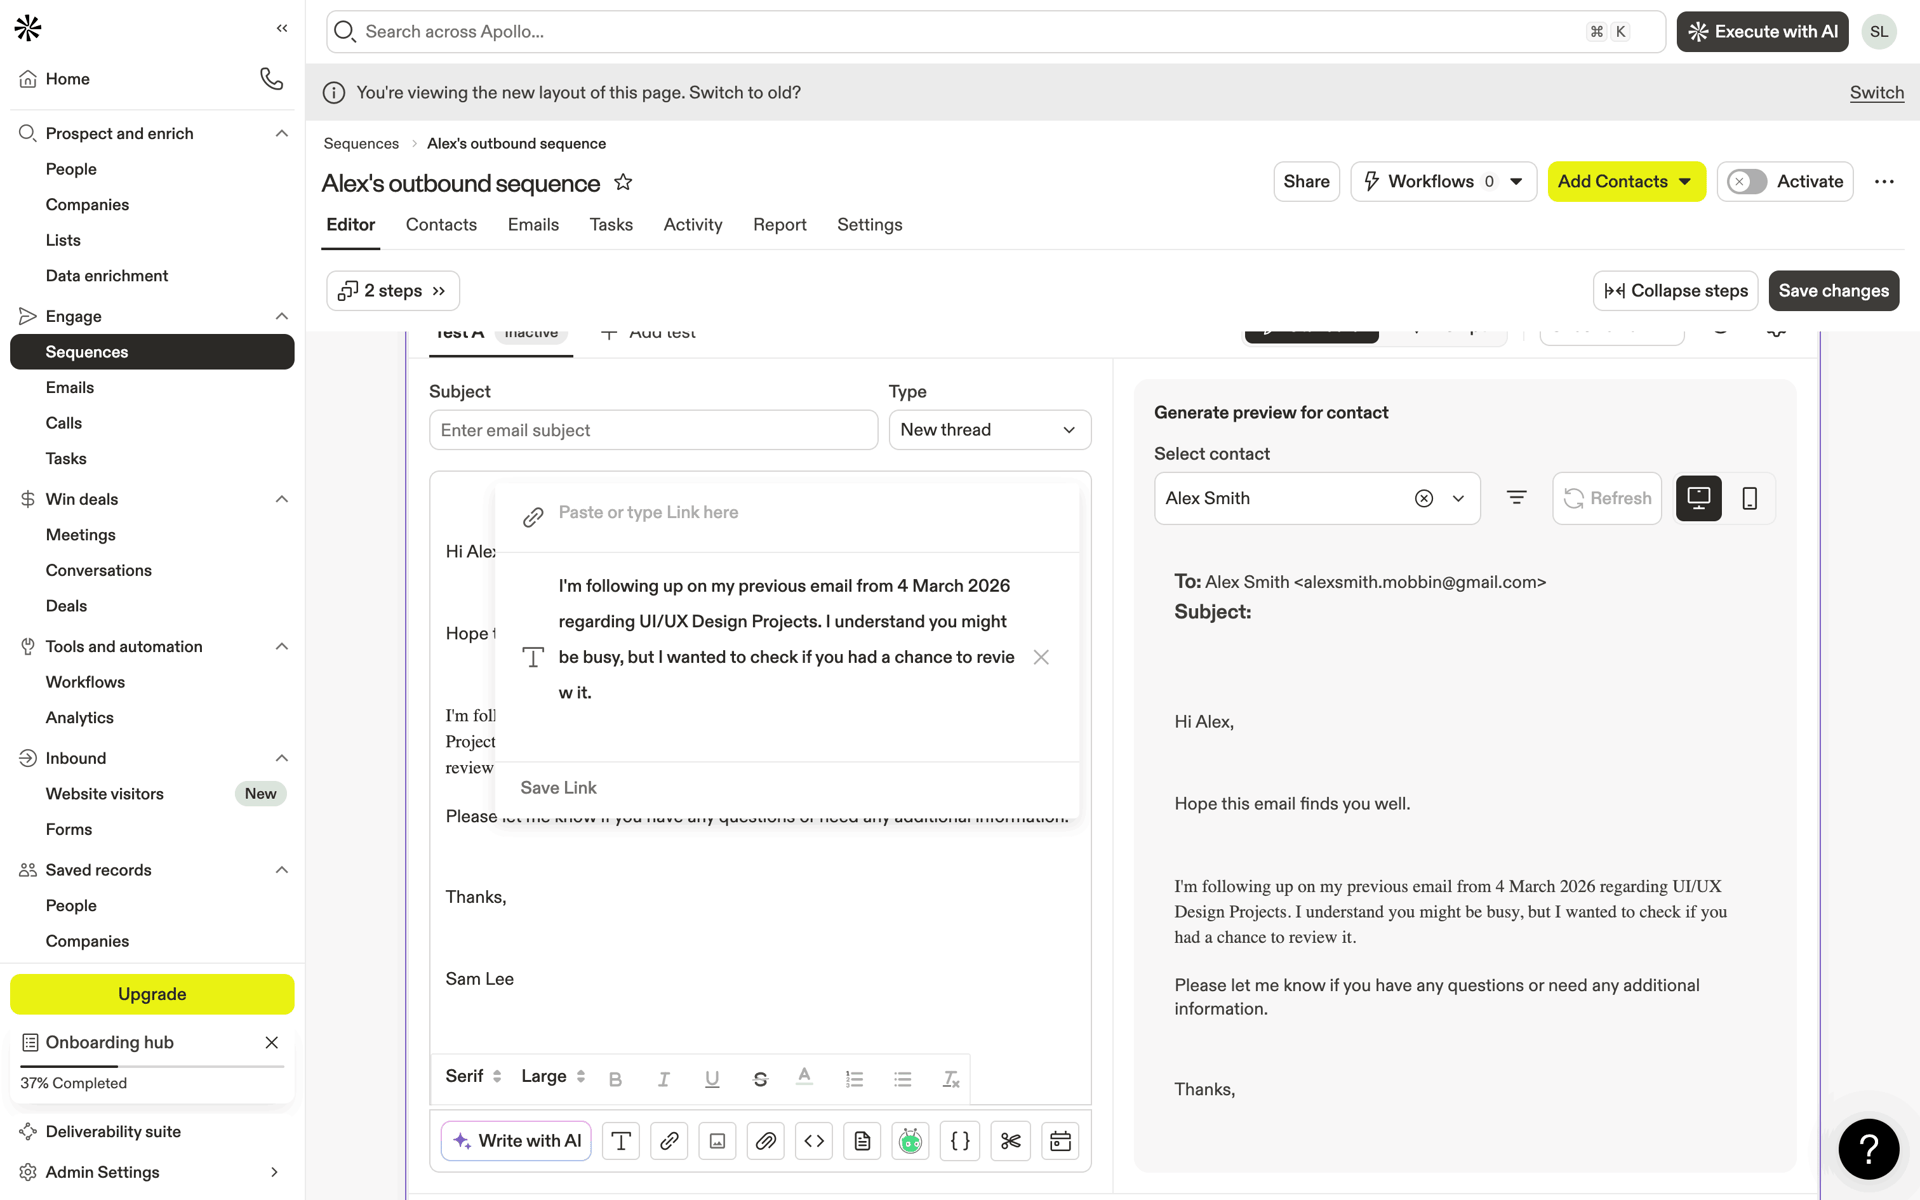
Task: Collapse the sidebar with double-chevron icon
Action: click(x=282, y=29)
